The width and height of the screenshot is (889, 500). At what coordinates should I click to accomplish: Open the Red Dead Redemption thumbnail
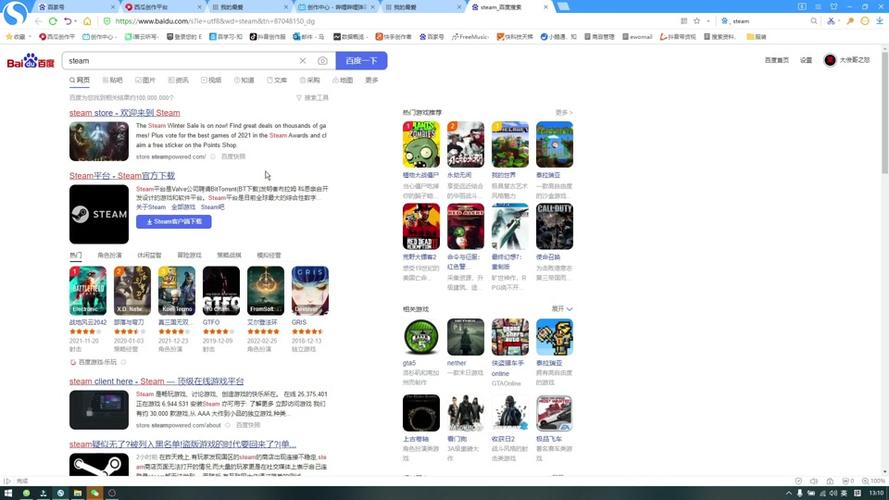point(421,226)
